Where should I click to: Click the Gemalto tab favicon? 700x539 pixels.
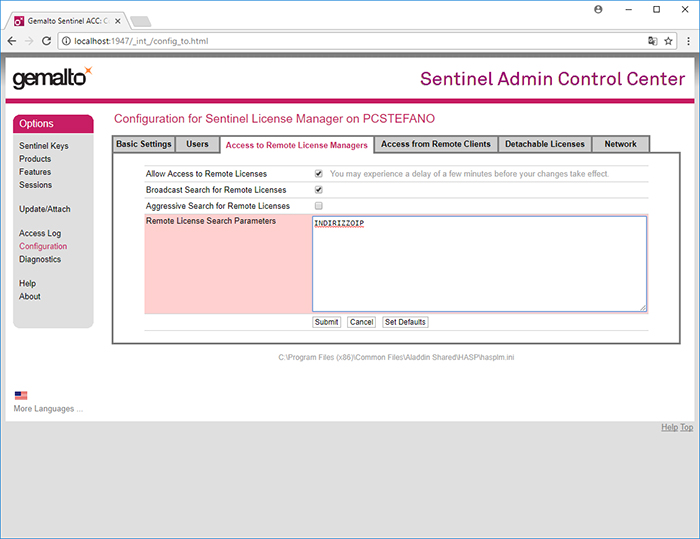tap(19, 21)
